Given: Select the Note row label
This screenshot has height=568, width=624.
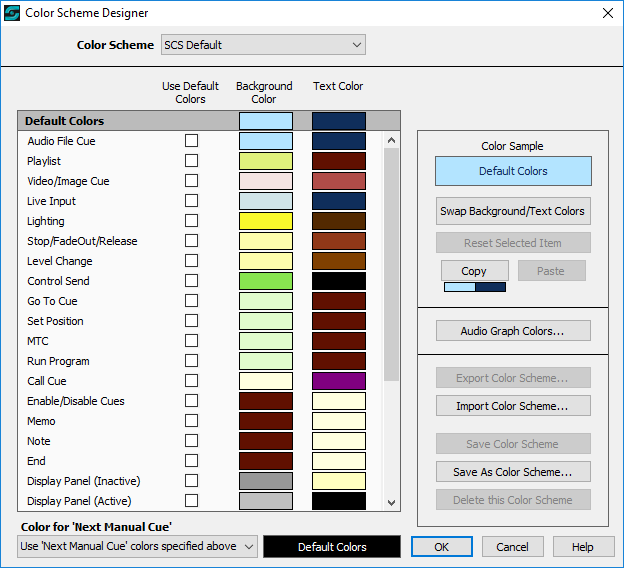Looking at the screenshot, I should tap(39, 441).
